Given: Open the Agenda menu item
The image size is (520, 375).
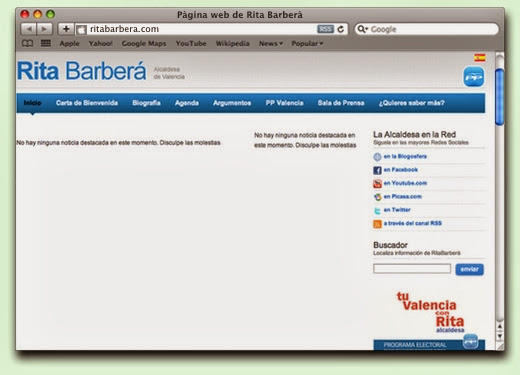Looking at the screenshot, I should coord(187,103).
